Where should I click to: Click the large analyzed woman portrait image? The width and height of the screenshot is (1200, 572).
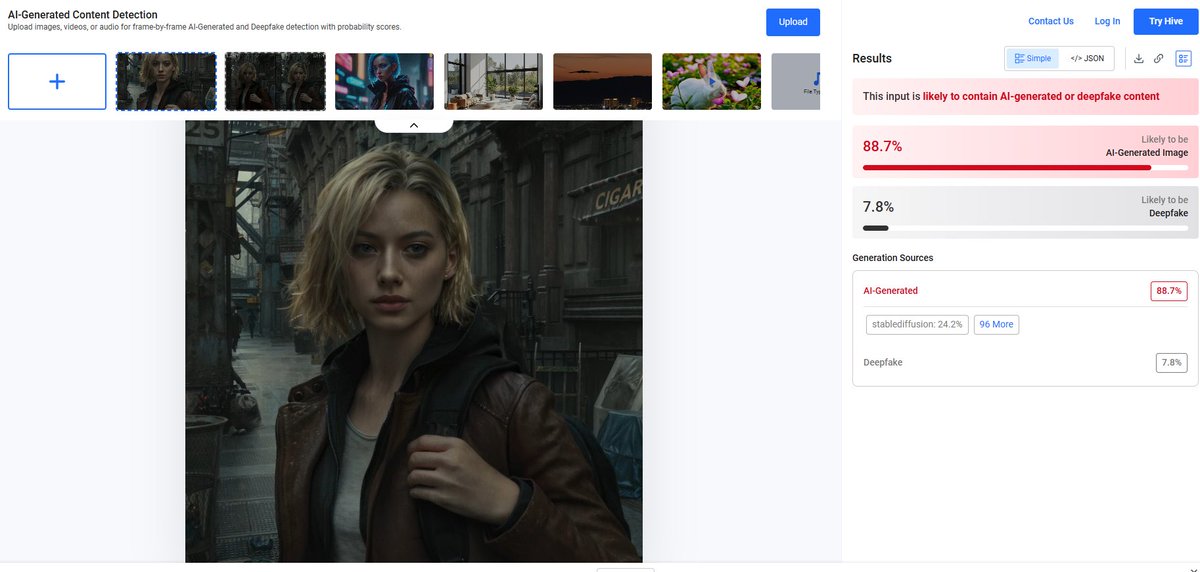[x=414, y=341]
